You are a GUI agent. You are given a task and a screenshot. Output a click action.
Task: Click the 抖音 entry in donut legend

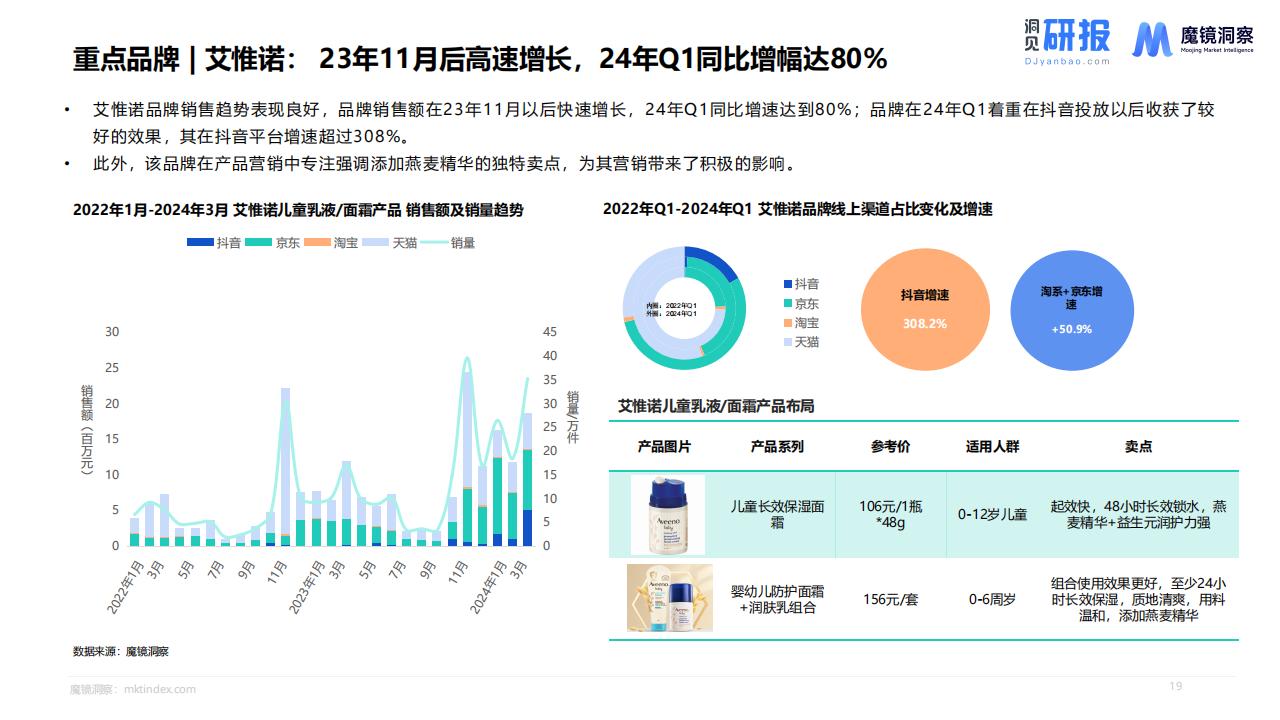tap(803, 284)
